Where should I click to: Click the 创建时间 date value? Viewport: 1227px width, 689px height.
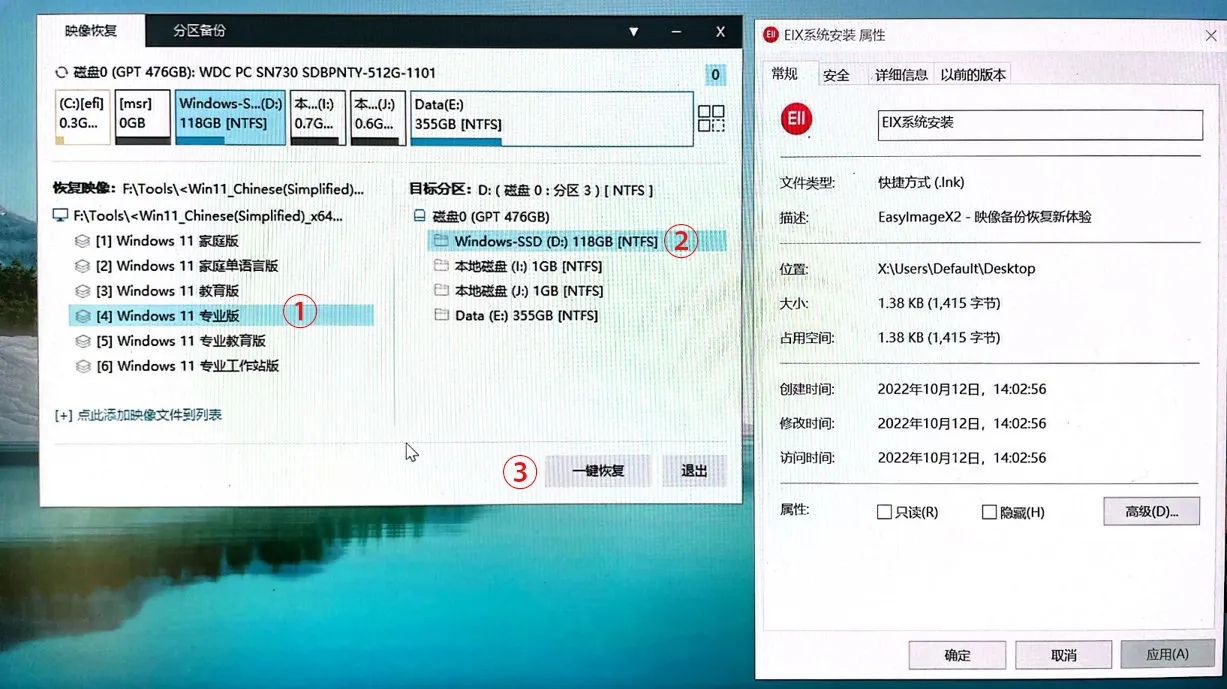pyautogui.click(x=962, y=389)
